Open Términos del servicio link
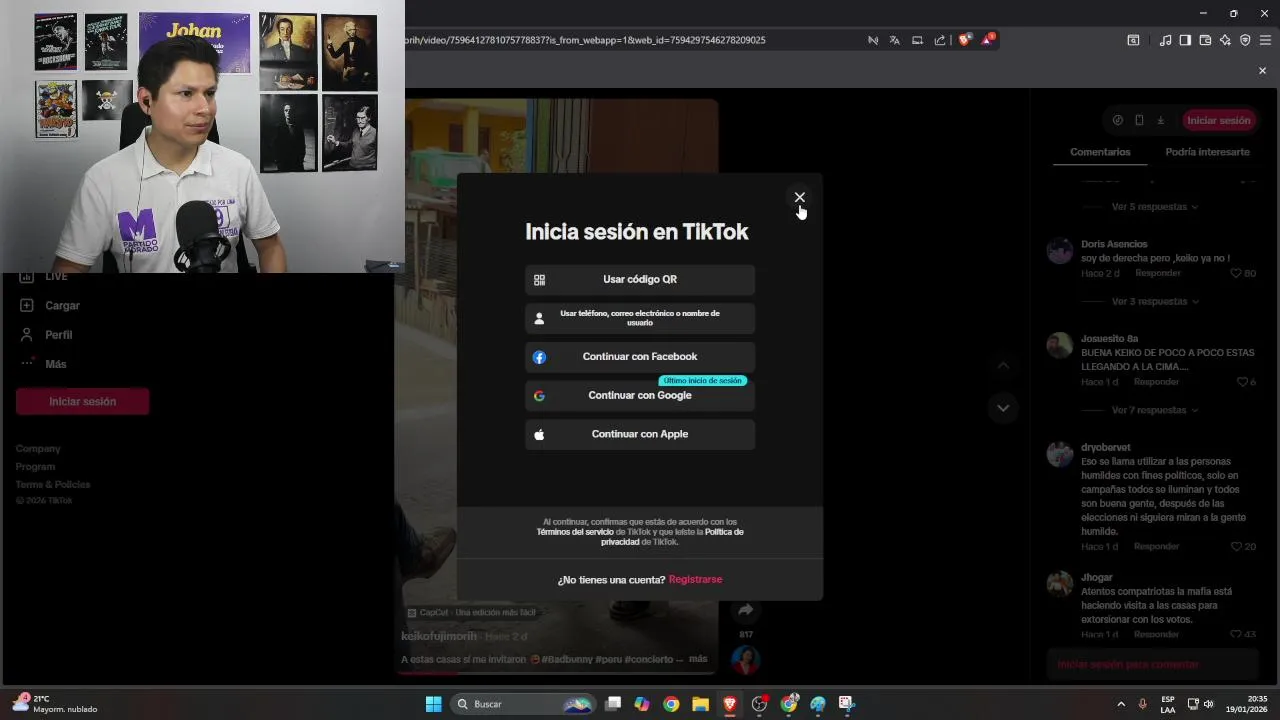The width and height of the screenshot is (1280, 720). tap(575, 532)
